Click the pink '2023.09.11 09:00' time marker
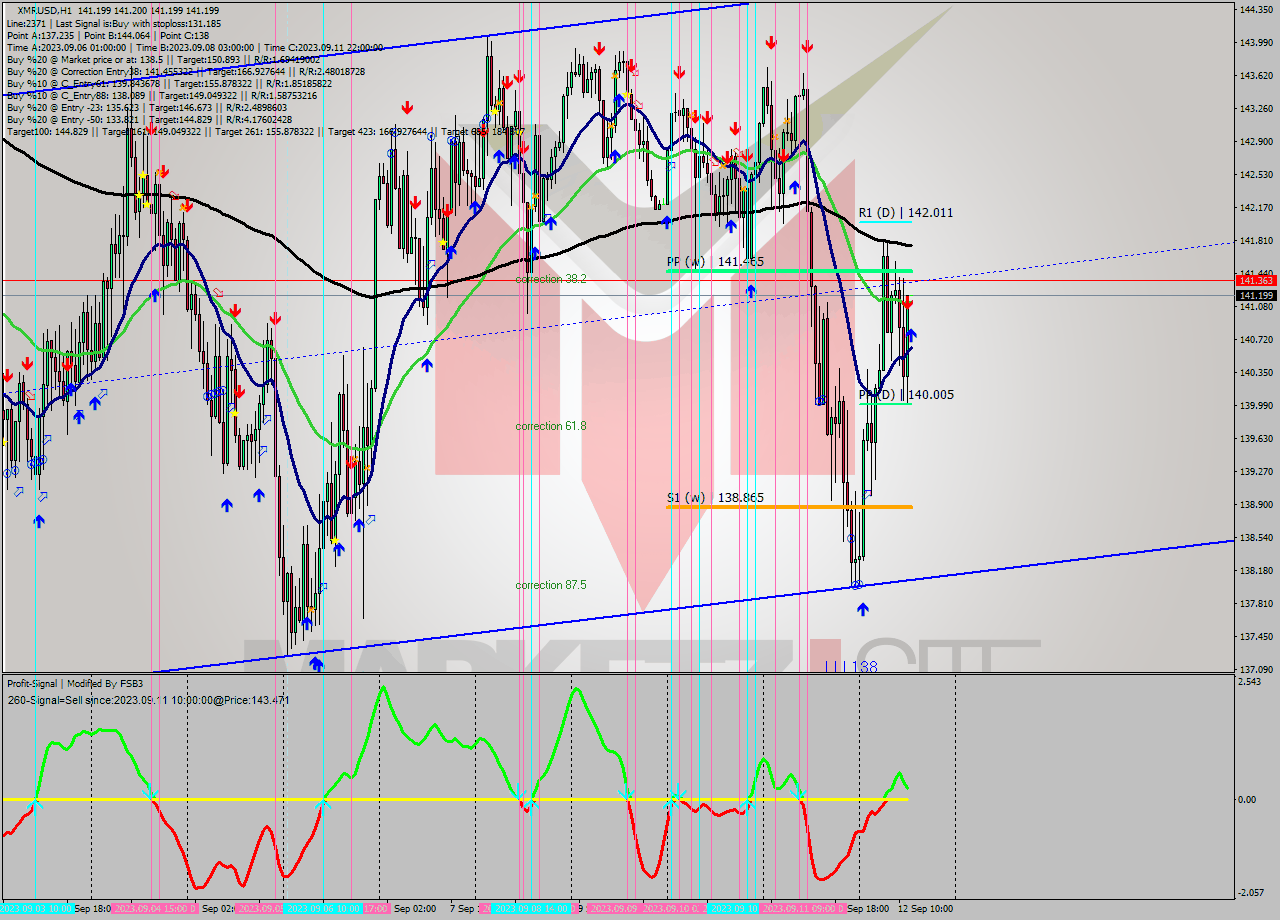This screenshot has height=920, width=1280. tap(805, 909)
